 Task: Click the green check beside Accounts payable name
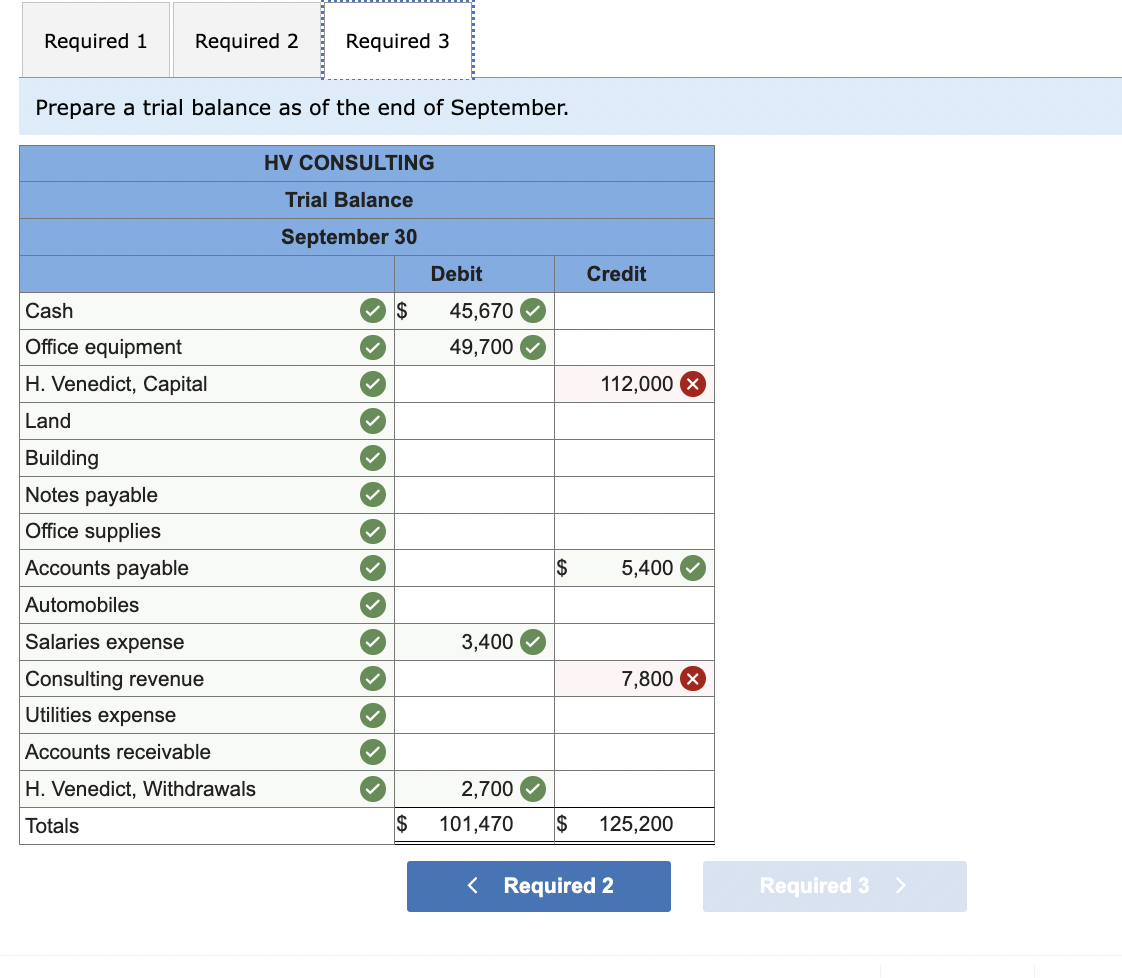373,568
